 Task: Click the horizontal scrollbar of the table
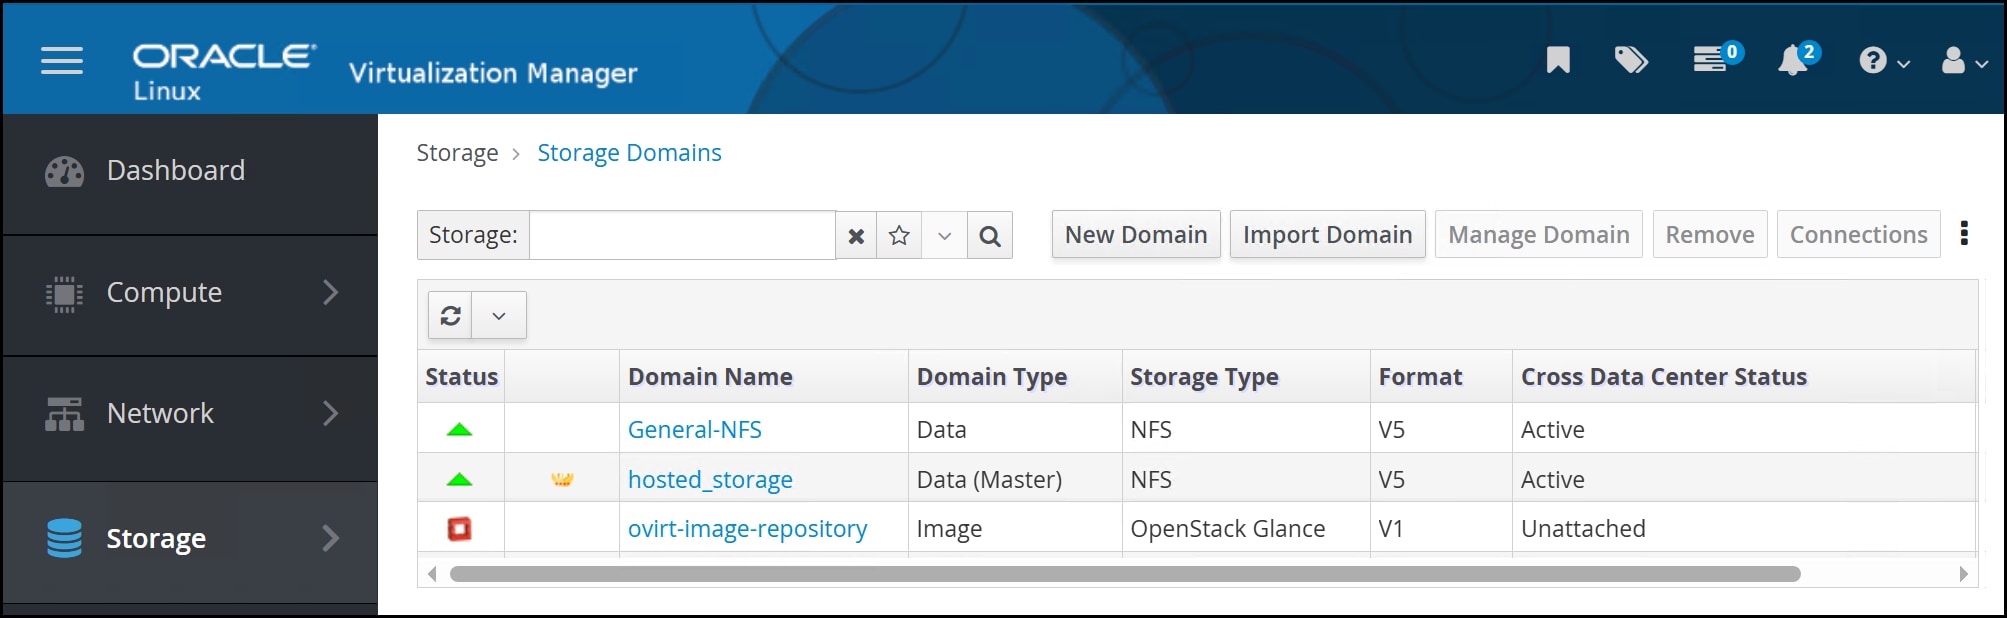[x=1125, y=574]
